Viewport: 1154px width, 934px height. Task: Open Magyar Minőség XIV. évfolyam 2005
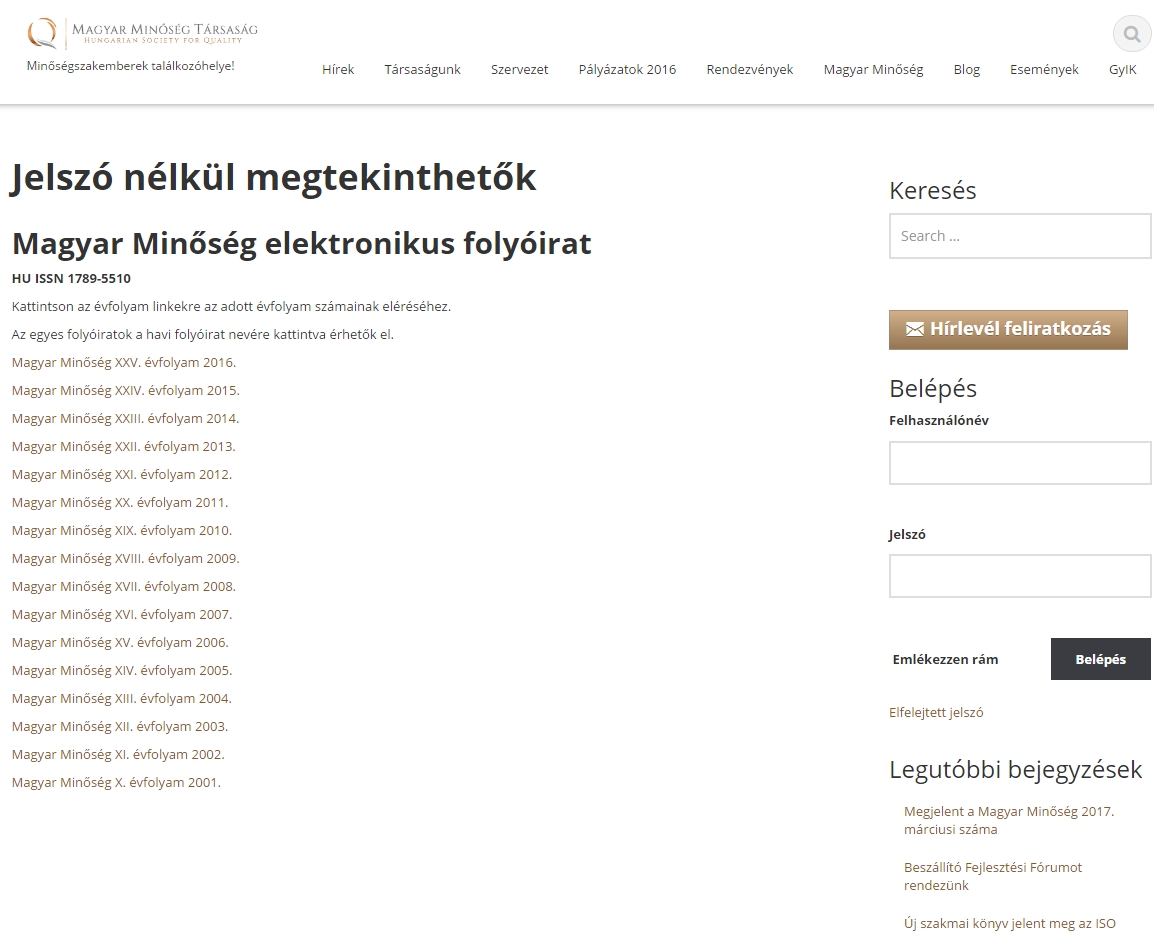pyautogui.click(x=122, y=670)
